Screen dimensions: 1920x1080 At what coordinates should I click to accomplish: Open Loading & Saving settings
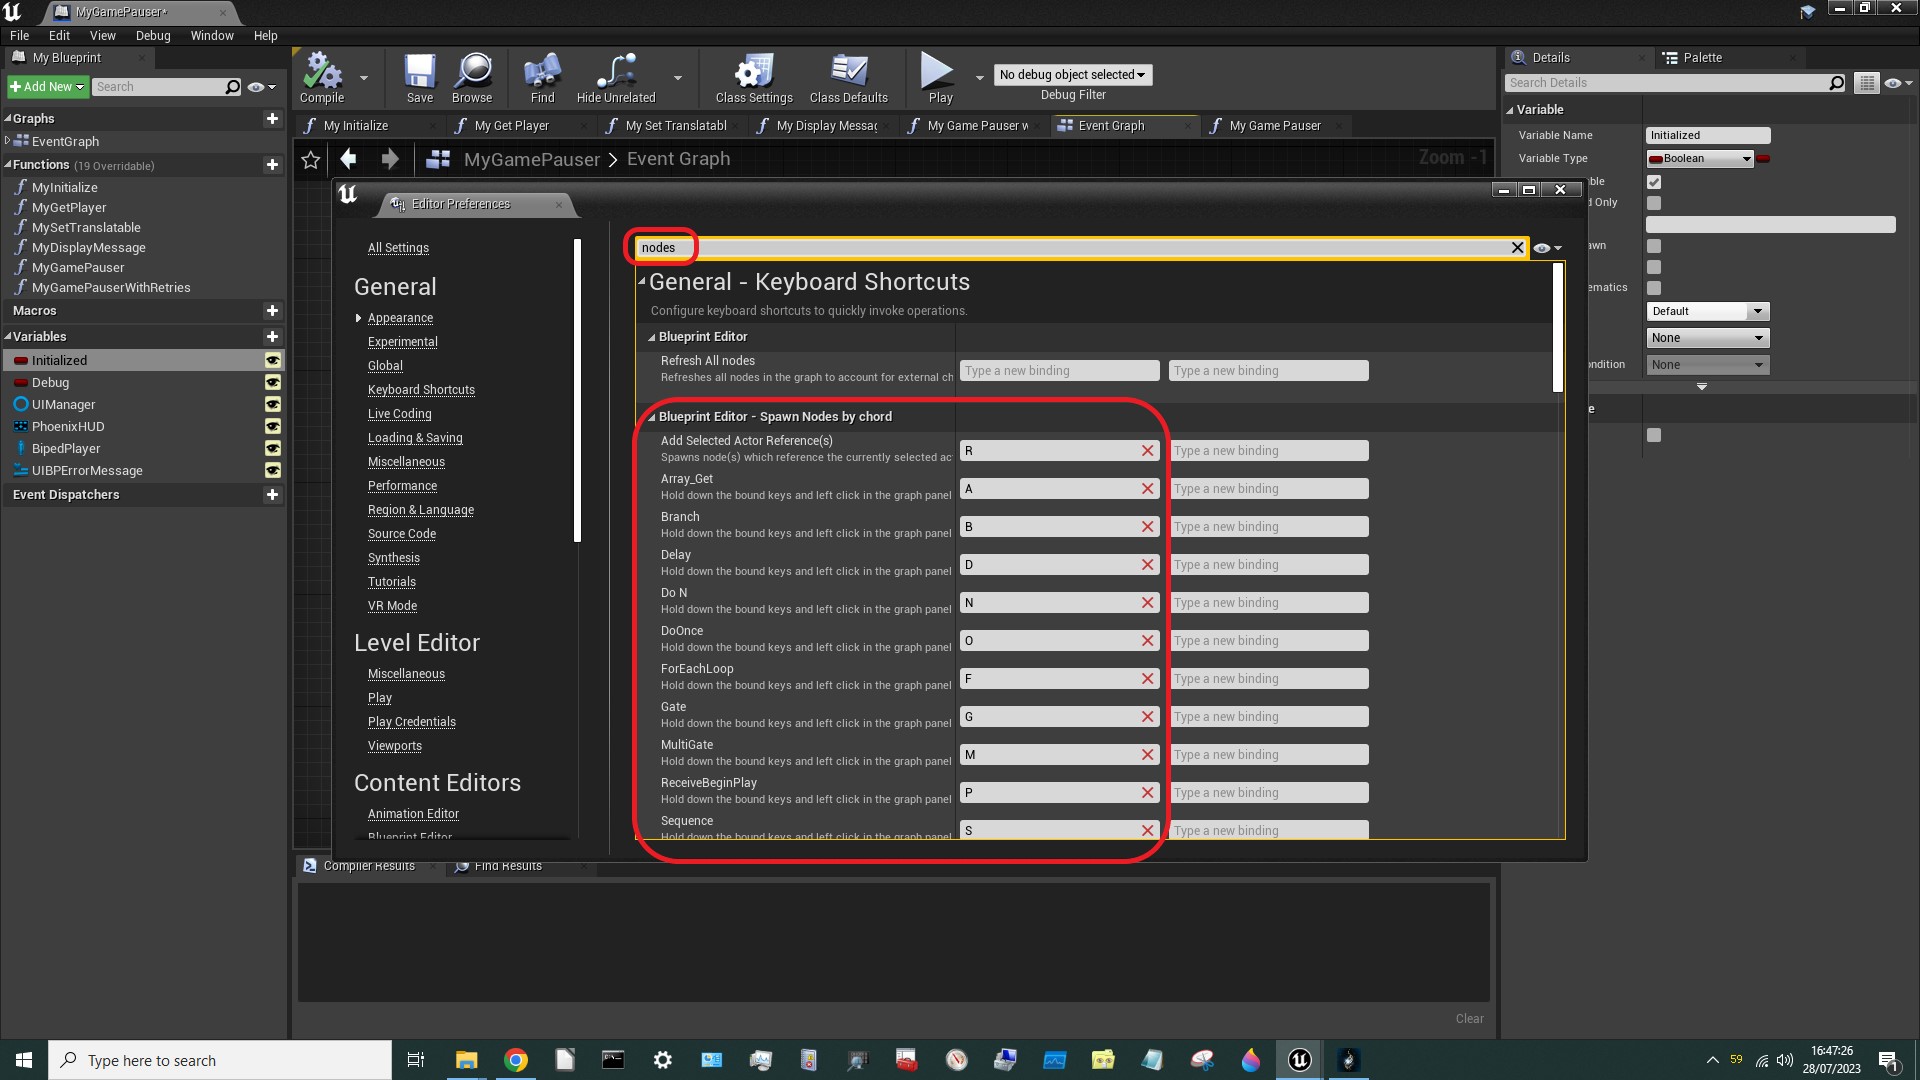pos(415,438)
